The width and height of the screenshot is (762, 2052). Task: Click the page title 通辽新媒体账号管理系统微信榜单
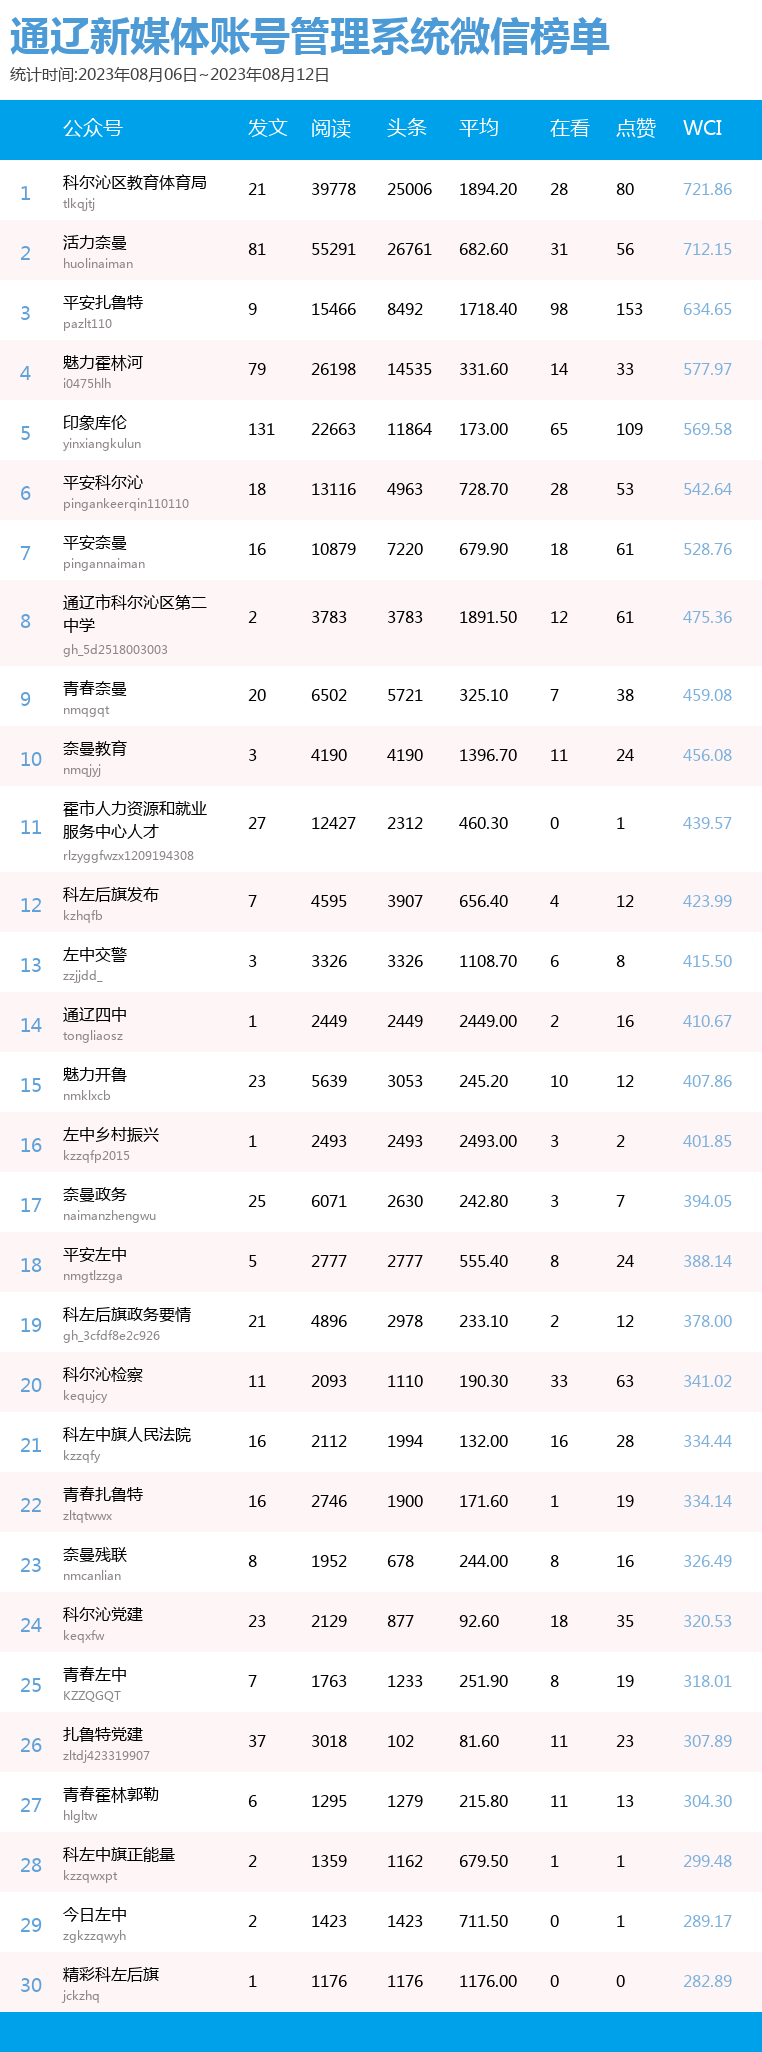coord(310,37)
